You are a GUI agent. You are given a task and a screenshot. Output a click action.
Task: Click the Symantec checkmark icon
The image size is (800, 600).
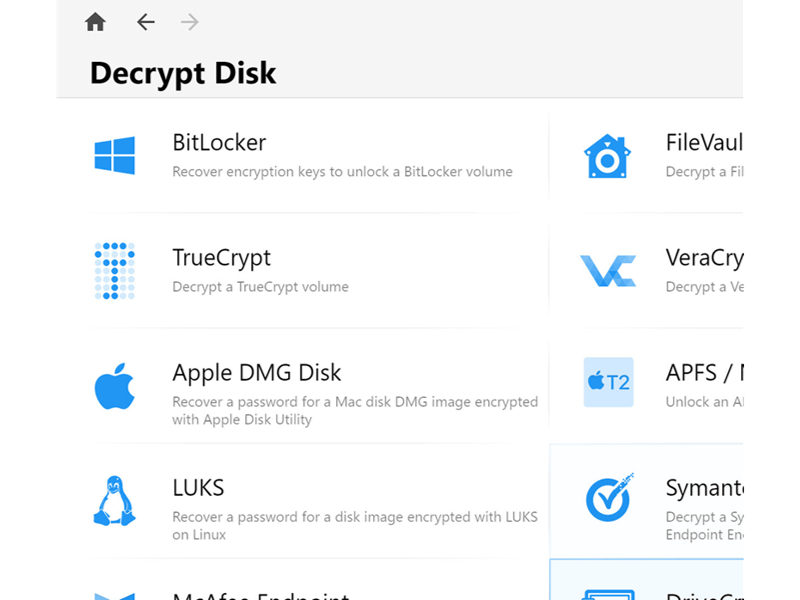click(x=609, y=497)
